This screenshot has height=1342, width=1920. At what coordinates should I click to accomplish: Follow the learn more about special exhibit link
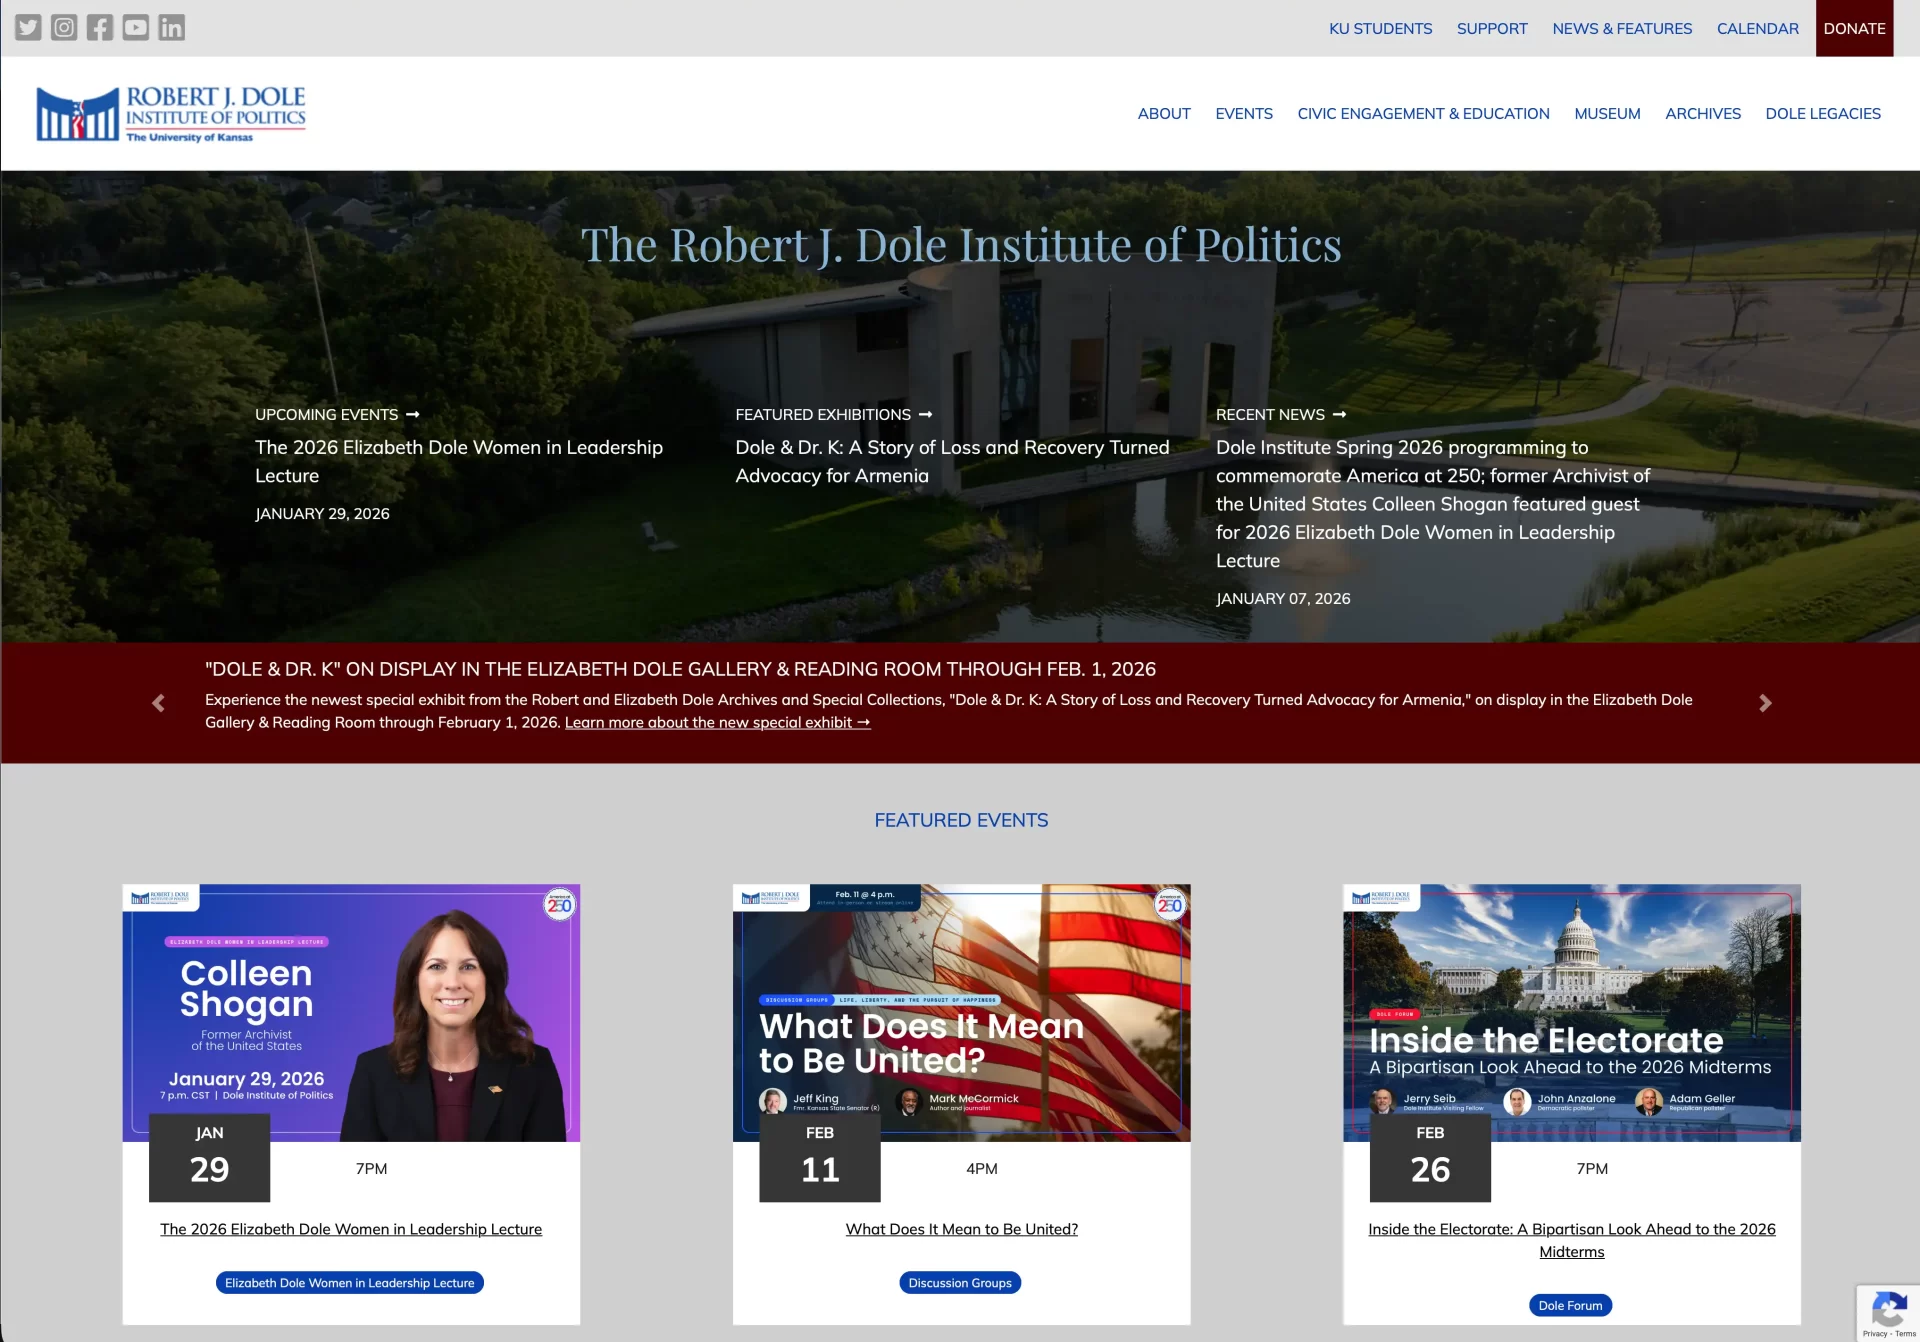pyautogui.click(x=717, y=722)
